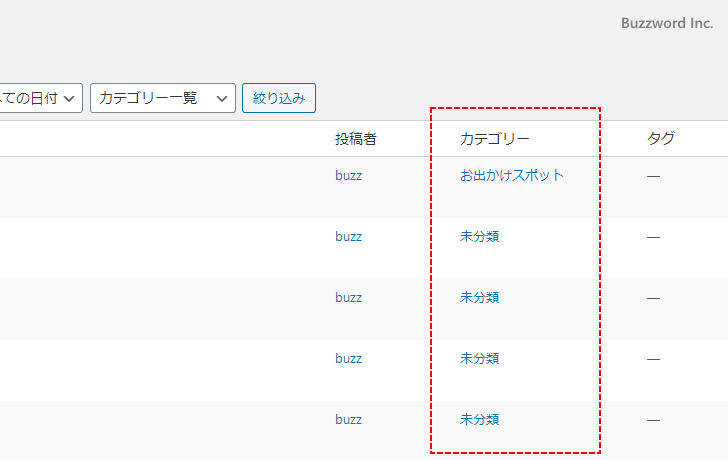Click the 投稿者 column header
Viewport: 728px width, 460px height.
click(355, 139)
